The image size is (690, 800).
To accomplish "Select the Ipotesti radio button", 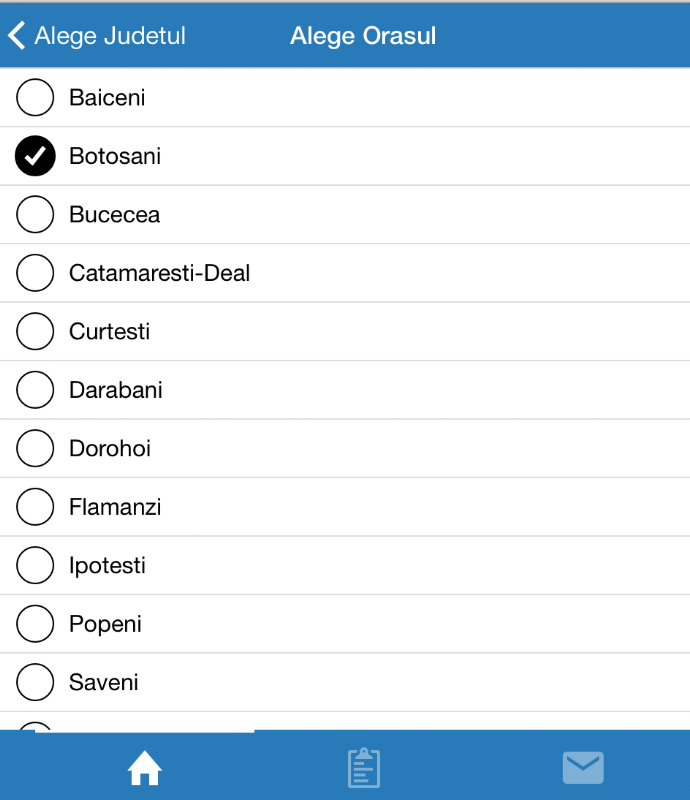I will point(35,565).
